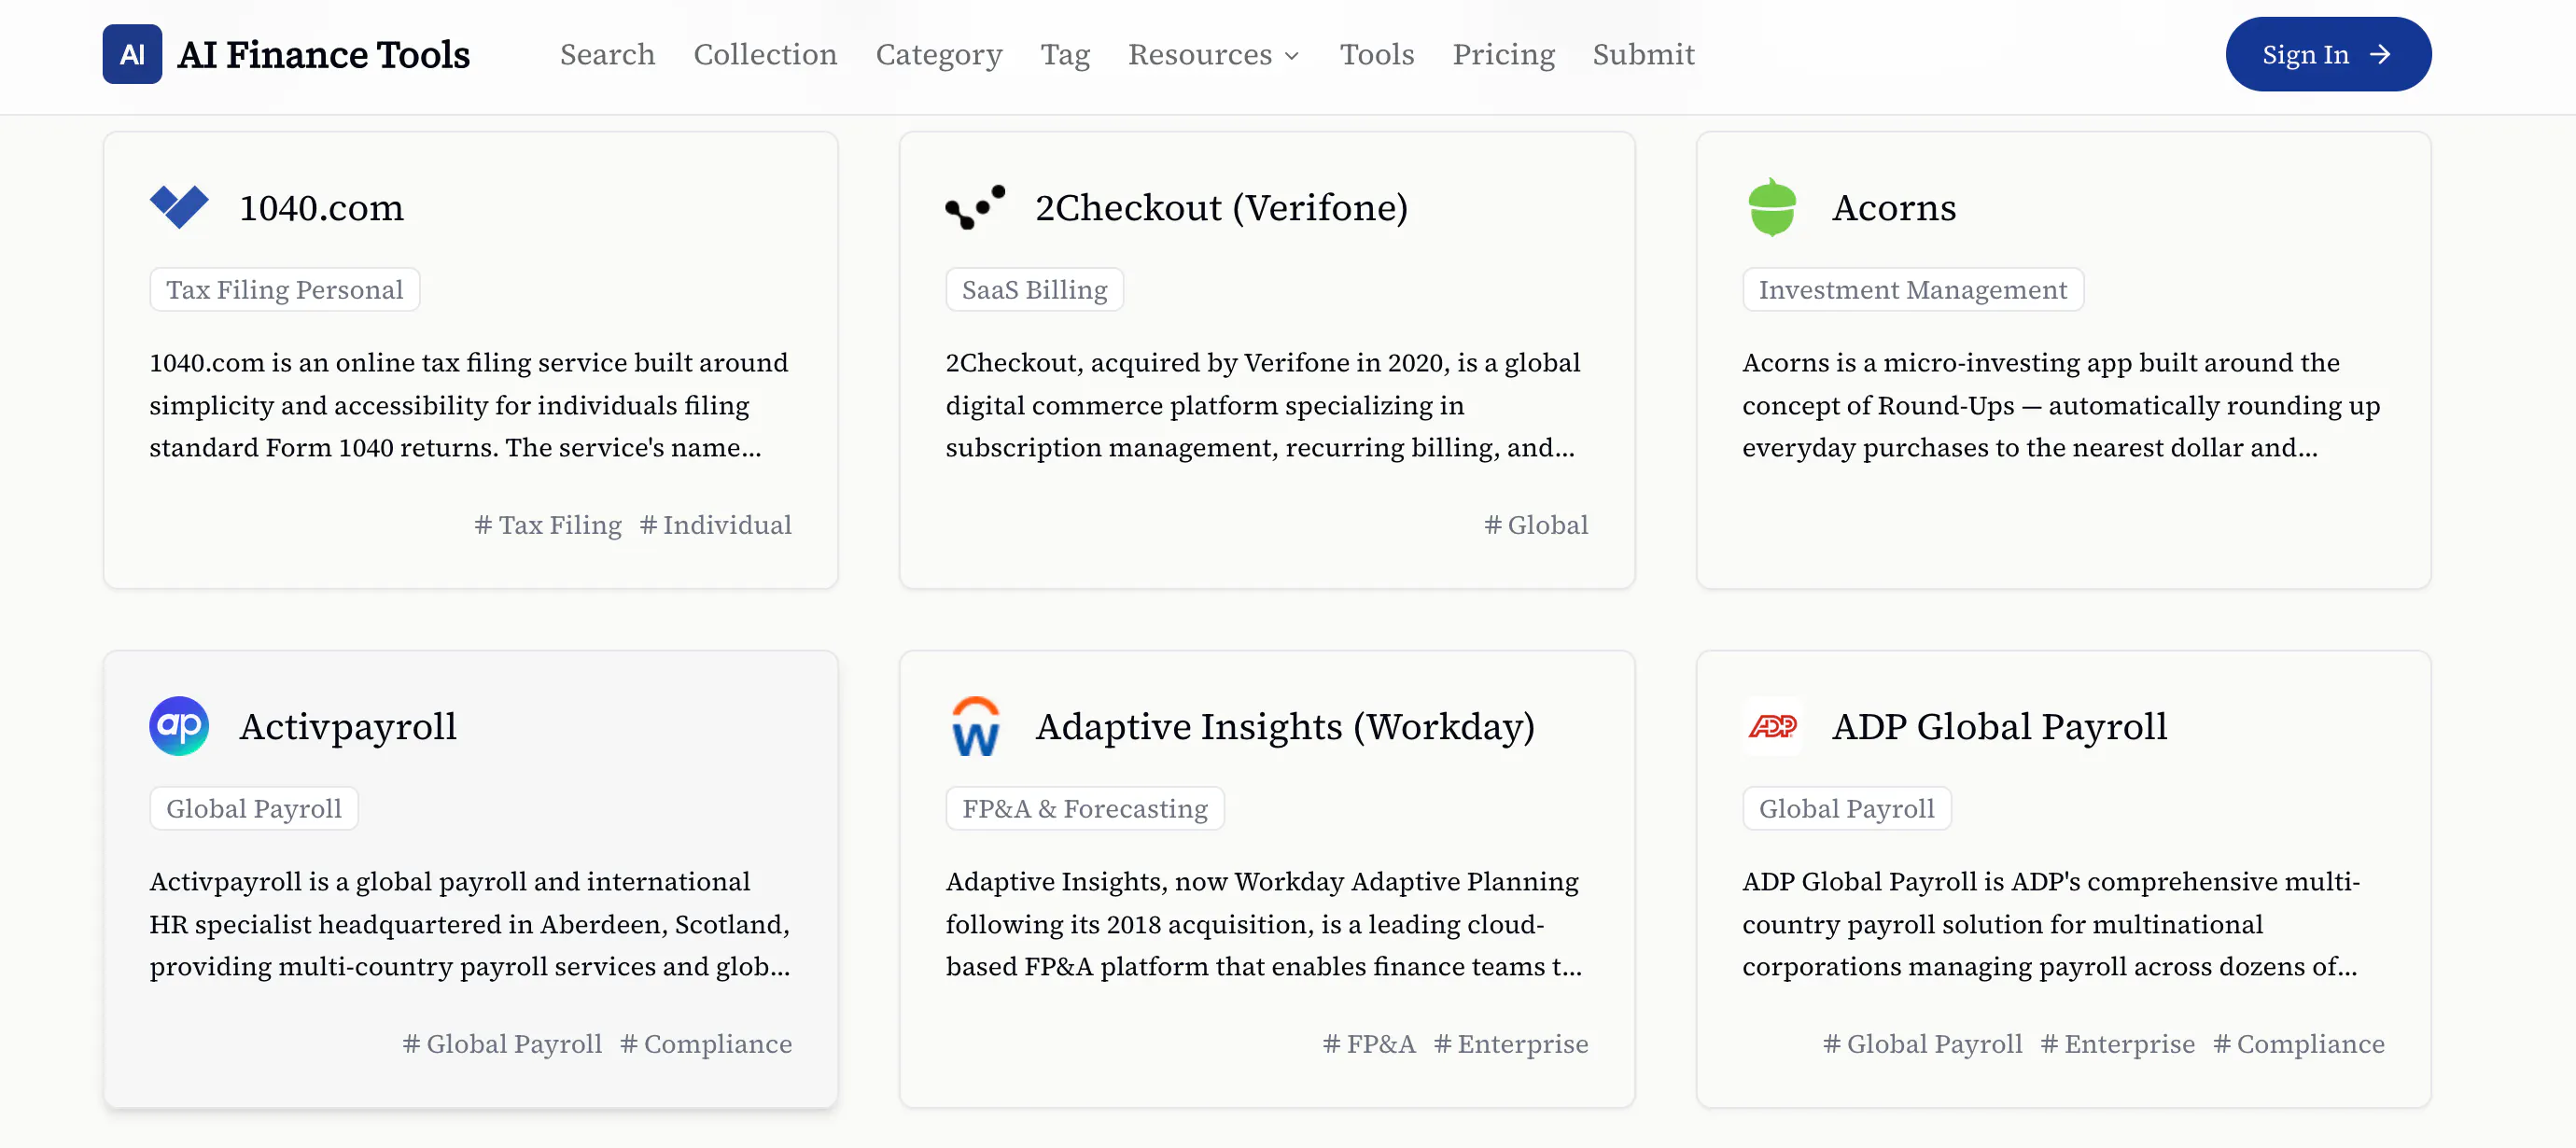This screenshot has height=1148, width=2576.
Task: Click the Acorns micro-investing description
Action: [2062, 405]
